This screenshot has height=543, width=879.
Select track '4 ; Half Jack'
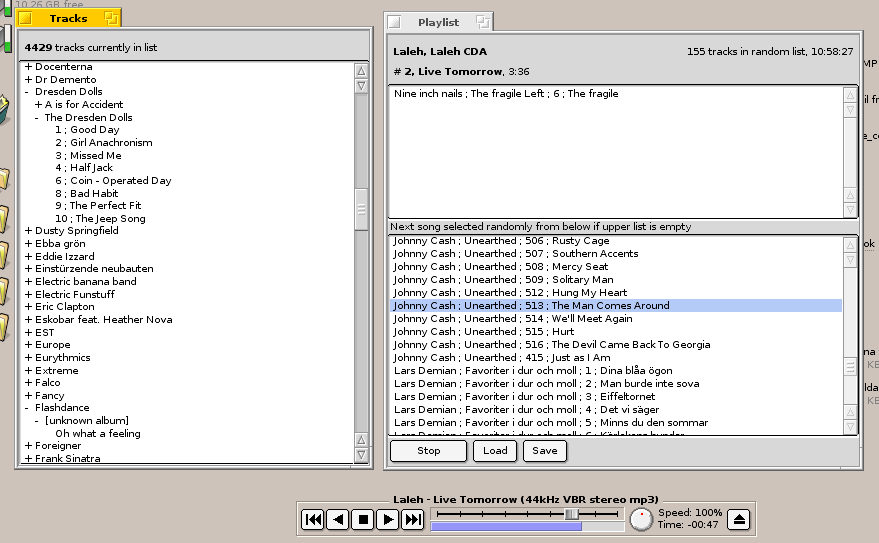pyautogui.click(x=84, y=168)
